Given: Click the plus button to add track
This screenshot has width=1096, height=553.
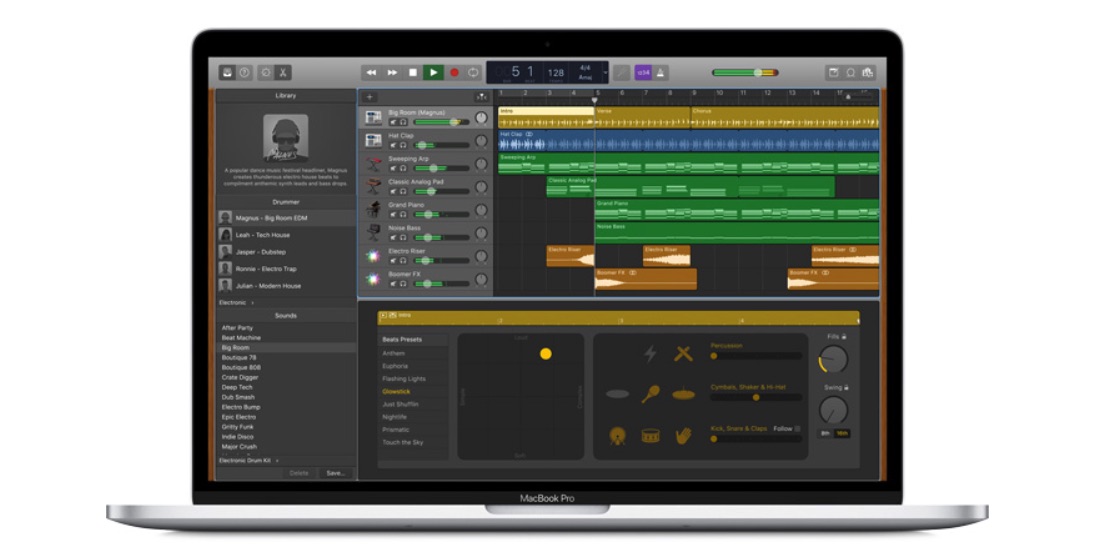Looking at the screenshot, I should point(369,97).
